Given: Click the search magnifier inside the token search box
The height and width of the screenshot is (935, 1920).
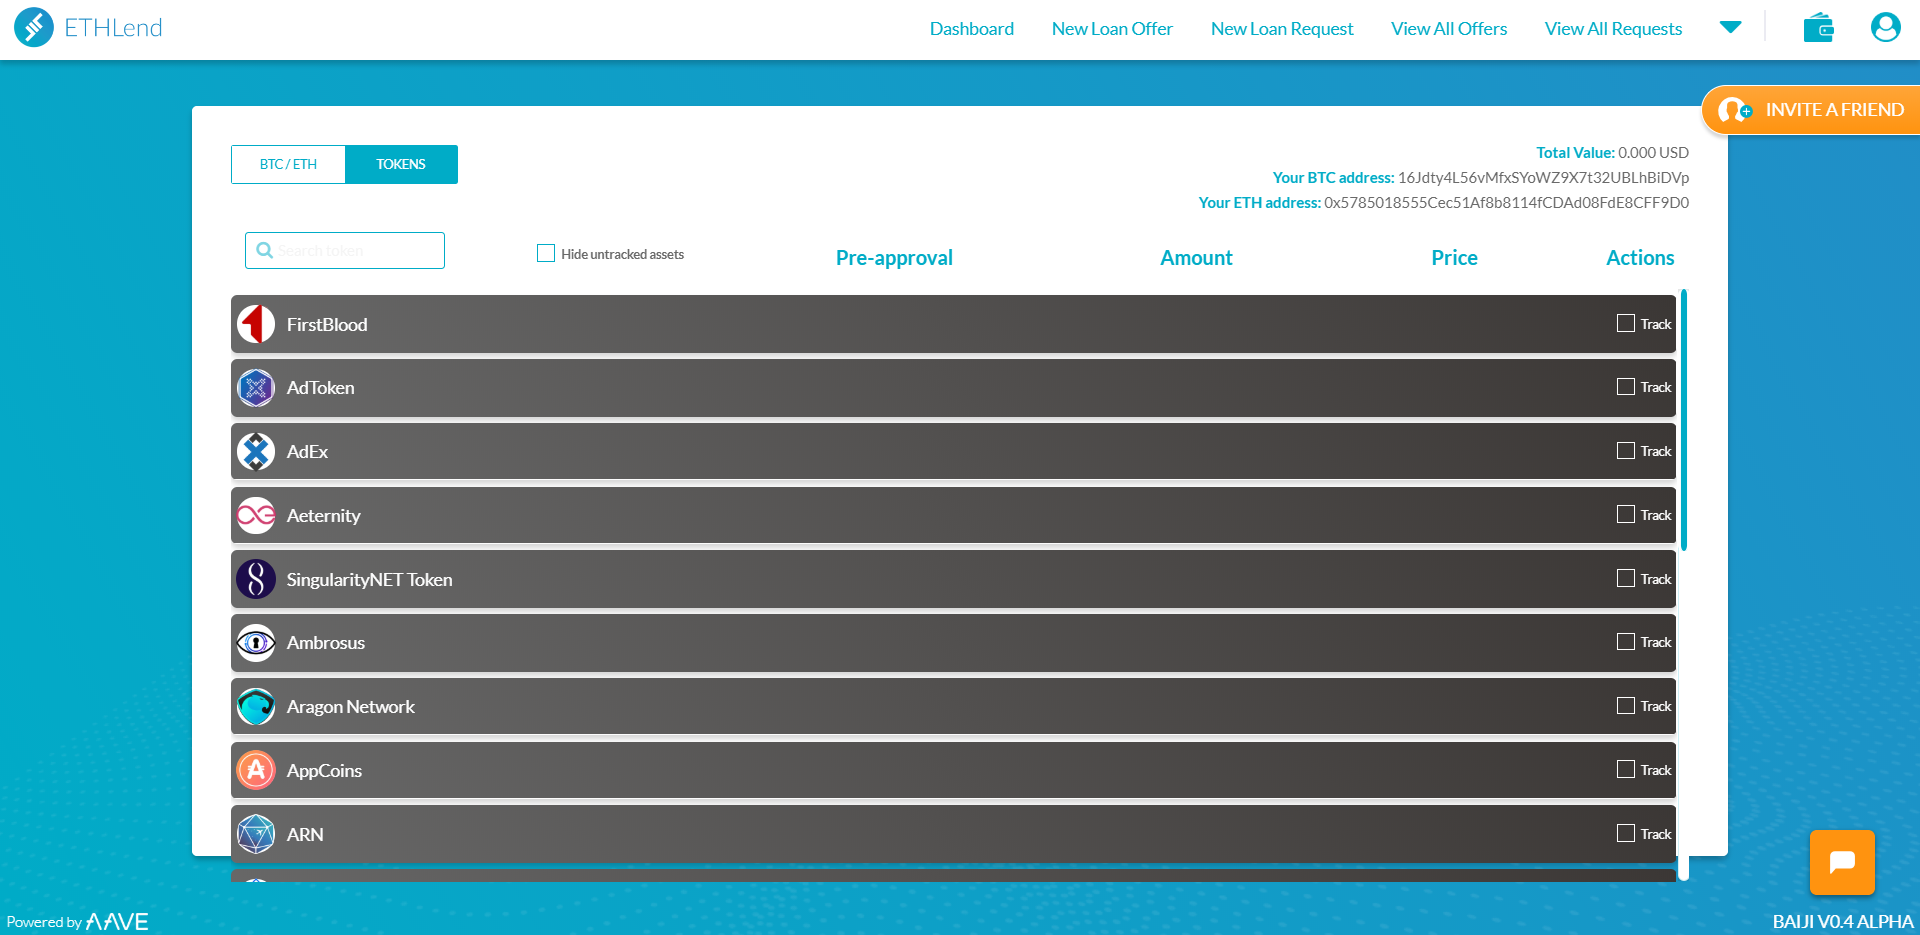Looking at the screenshot, I should (x=264, y=250).
